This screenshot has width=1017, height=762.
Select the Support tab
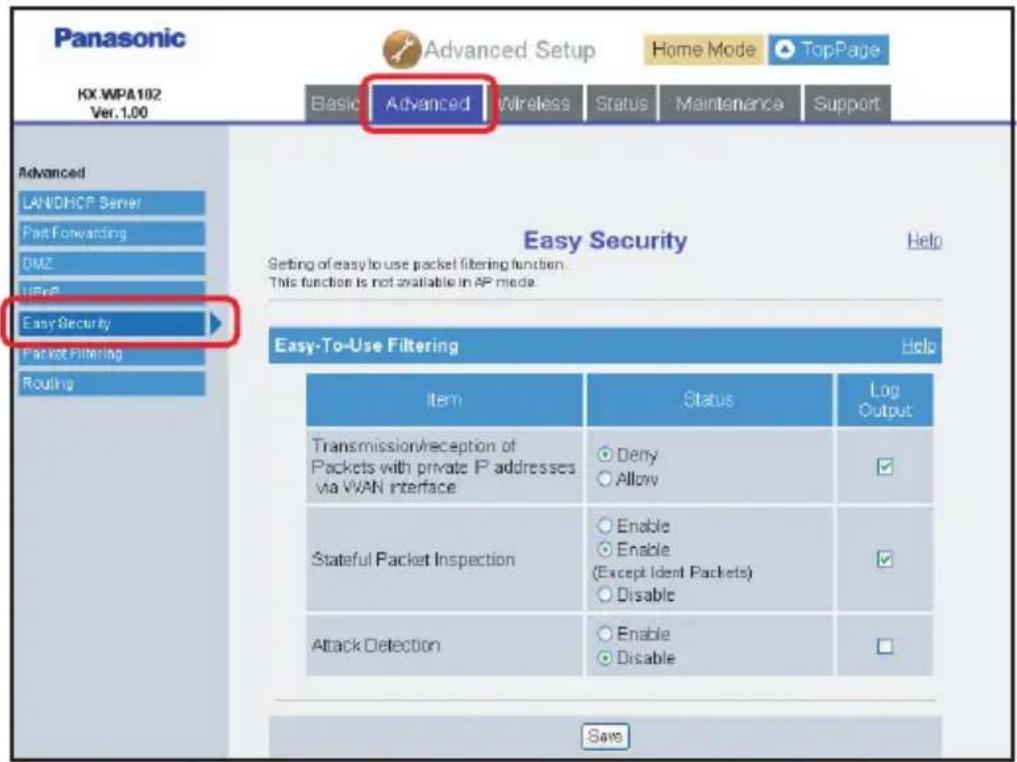point(846,104)
